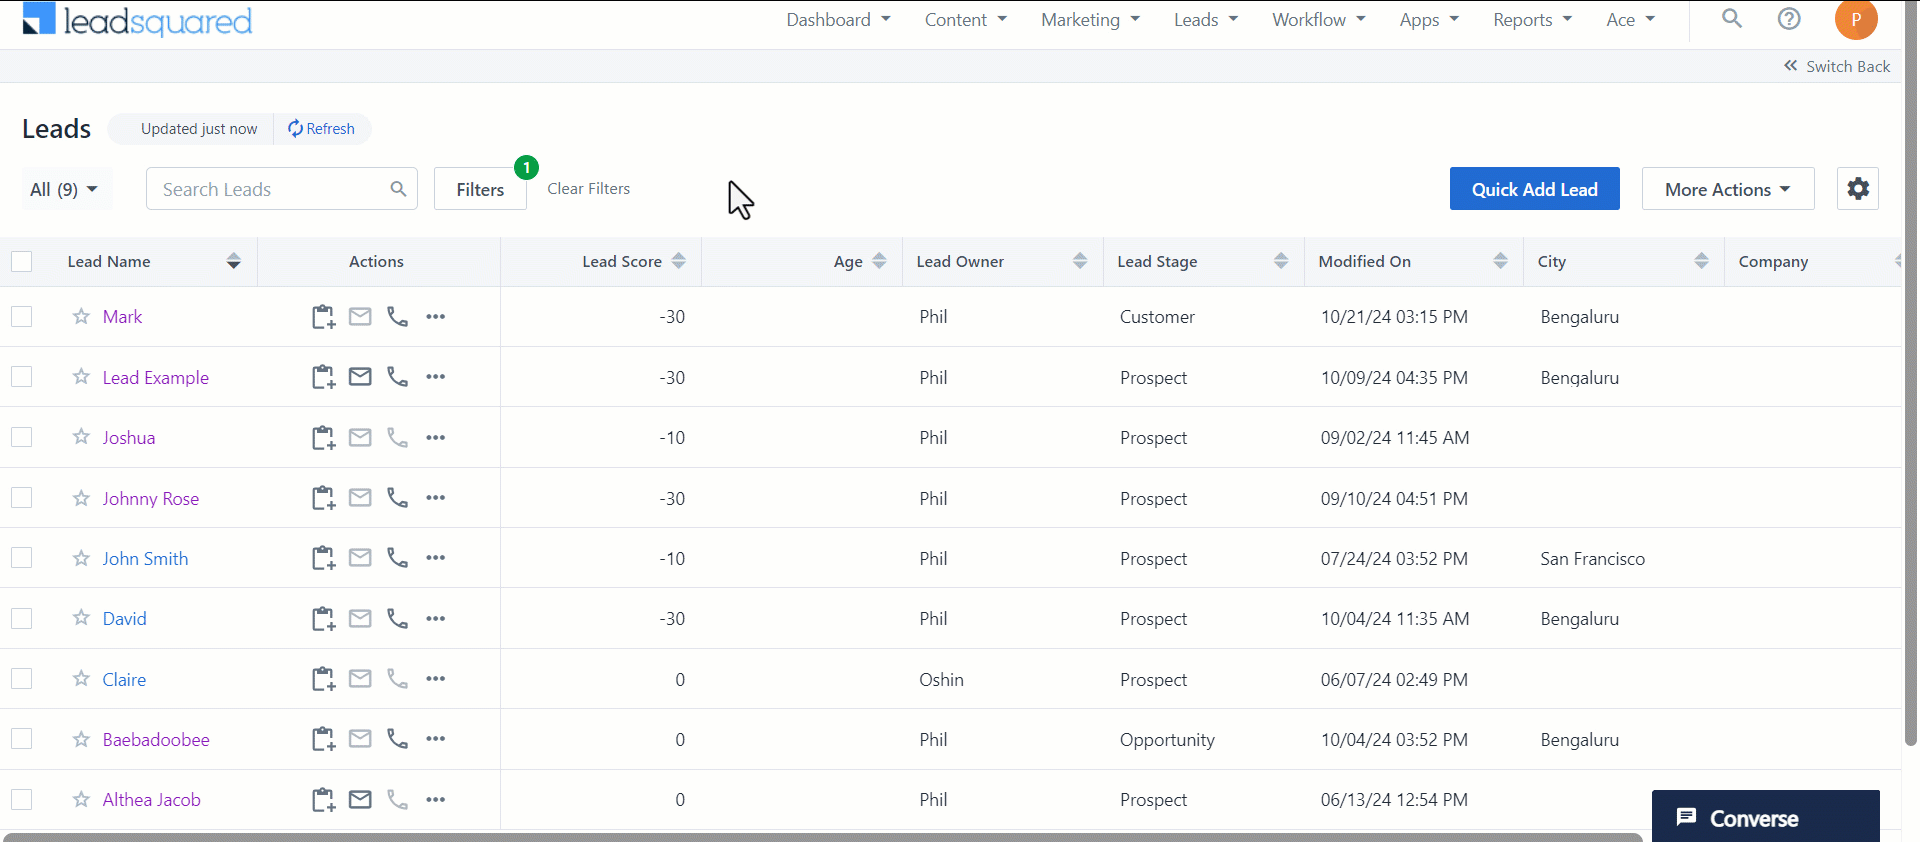Sort by the Lead Score column
Viewport: 1920px width, 842px height.
(x=679, y=262)
